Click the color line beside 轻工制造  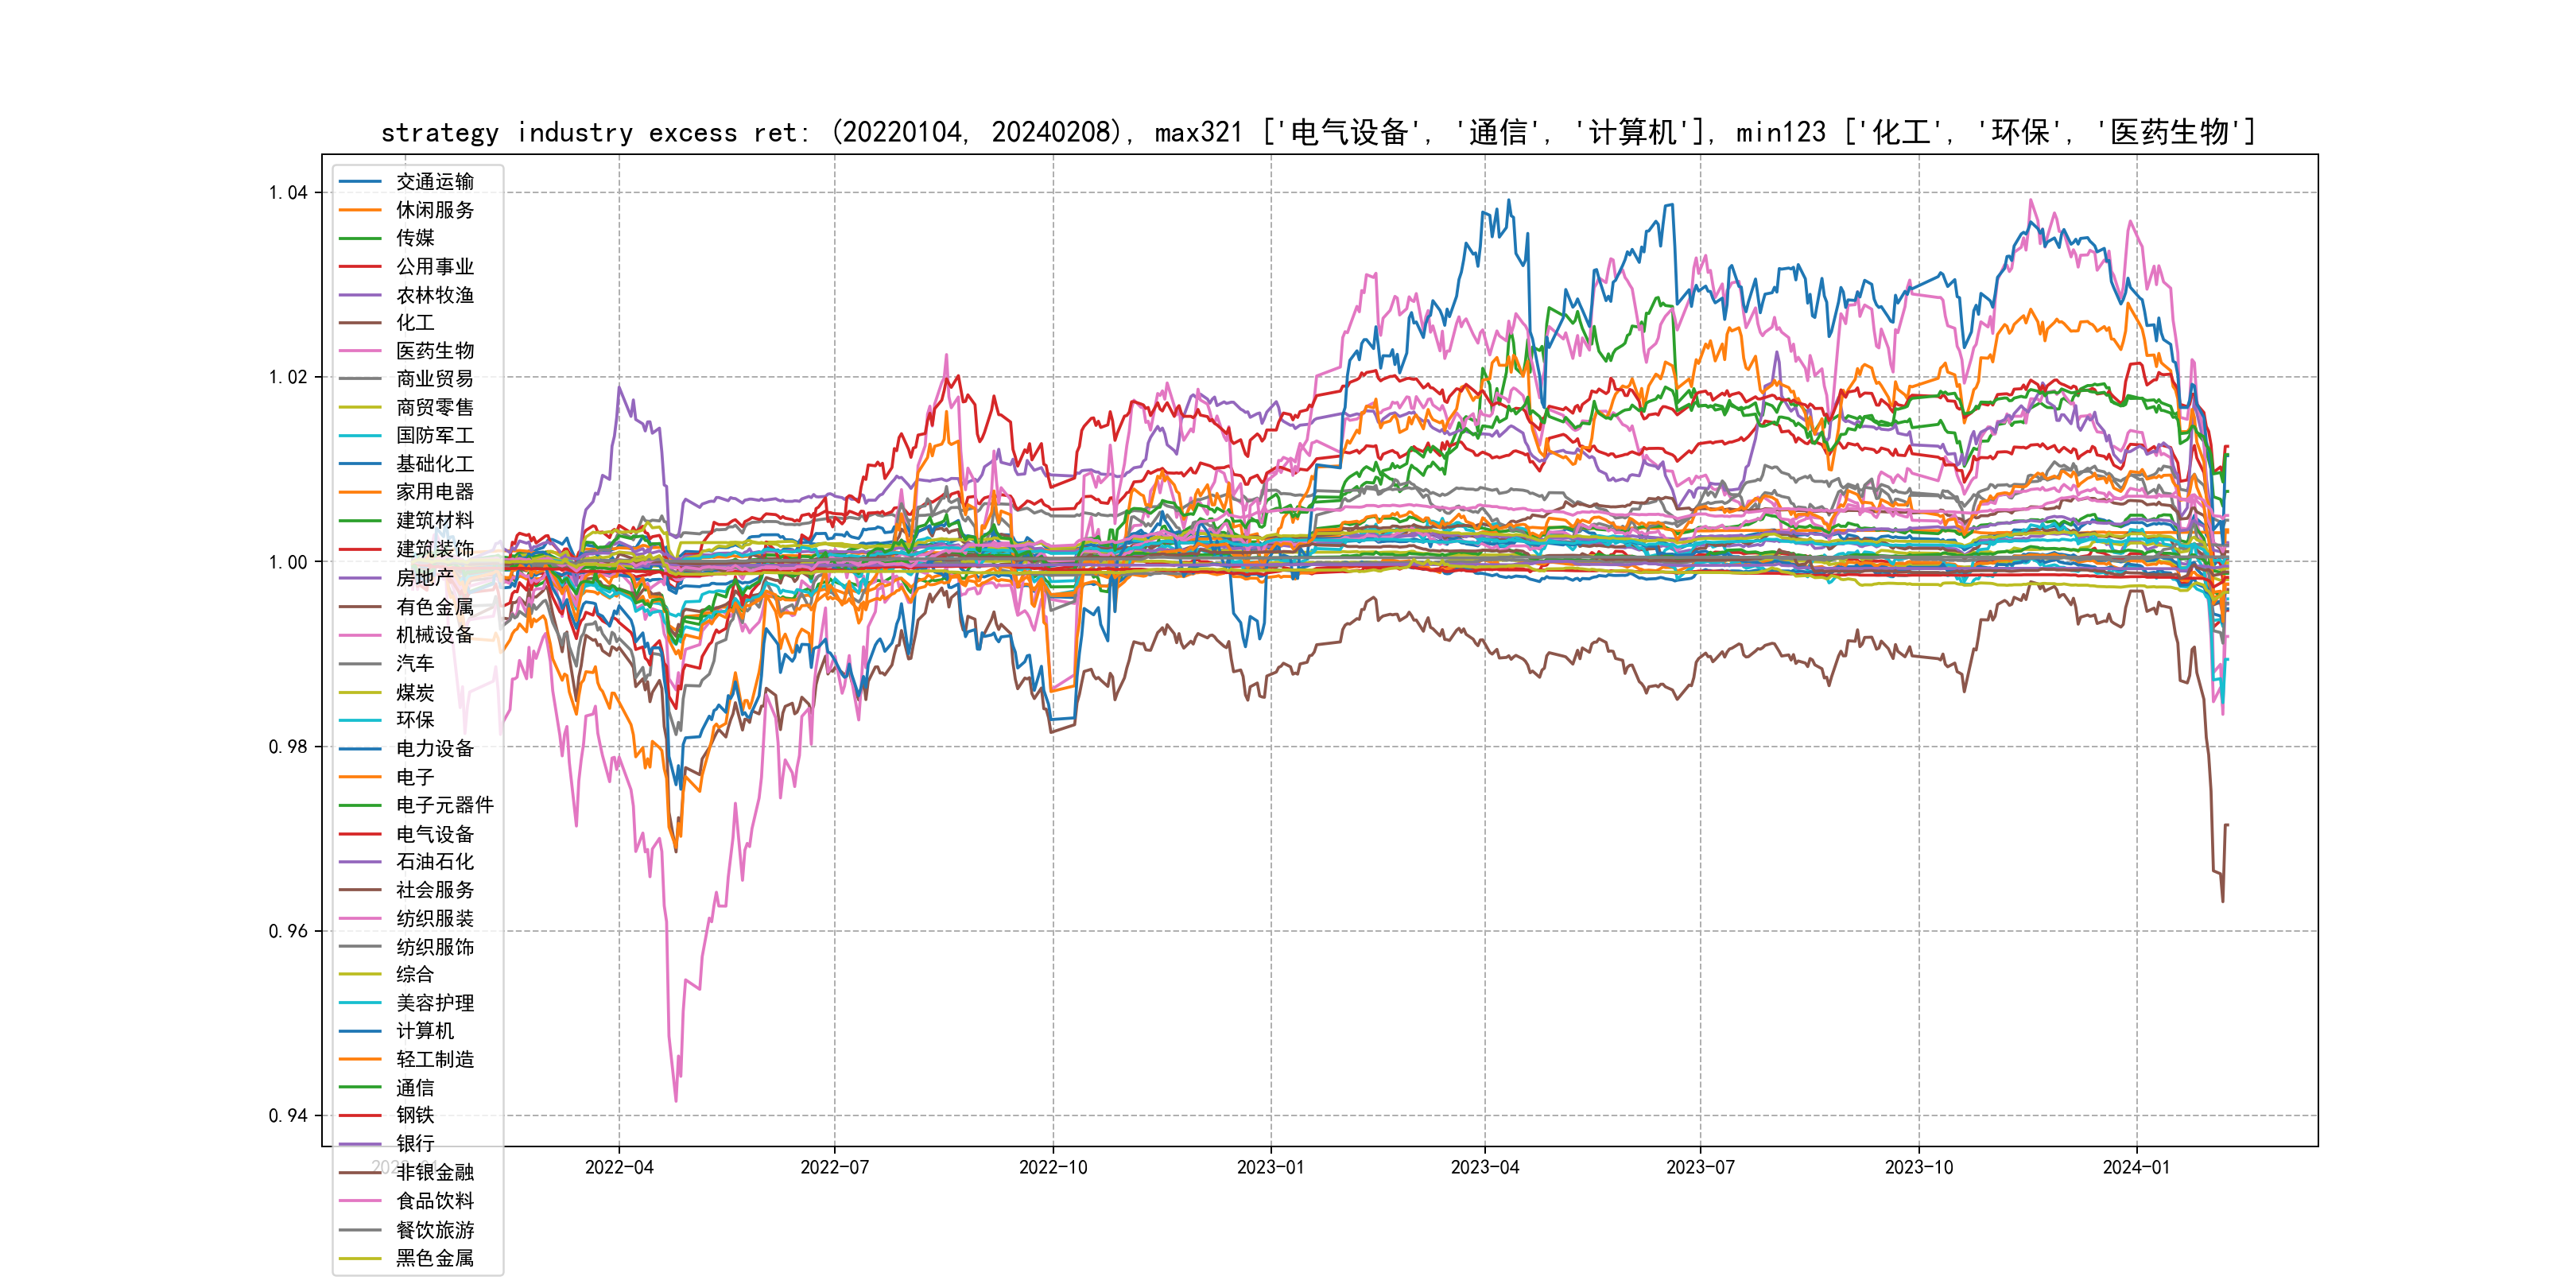point(360,1059)
